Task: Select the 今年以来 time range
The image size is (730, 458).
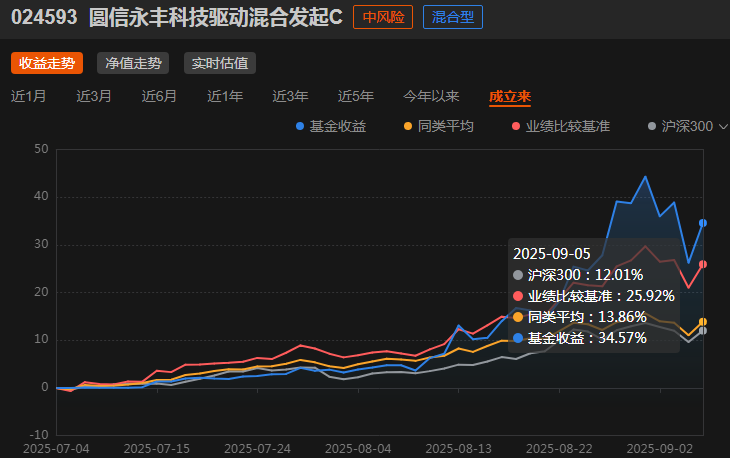Action: (431, 96)
